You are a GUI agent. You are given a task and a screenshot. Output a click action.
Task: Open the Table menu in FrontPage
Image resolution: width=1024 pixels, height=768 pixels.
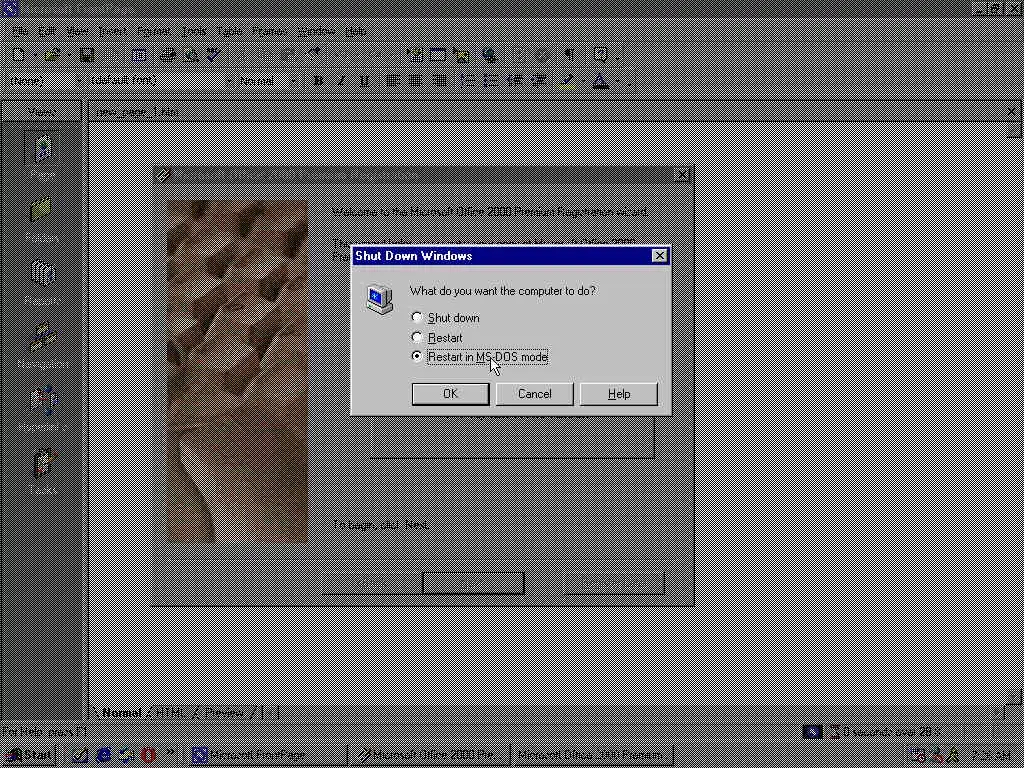229,31
